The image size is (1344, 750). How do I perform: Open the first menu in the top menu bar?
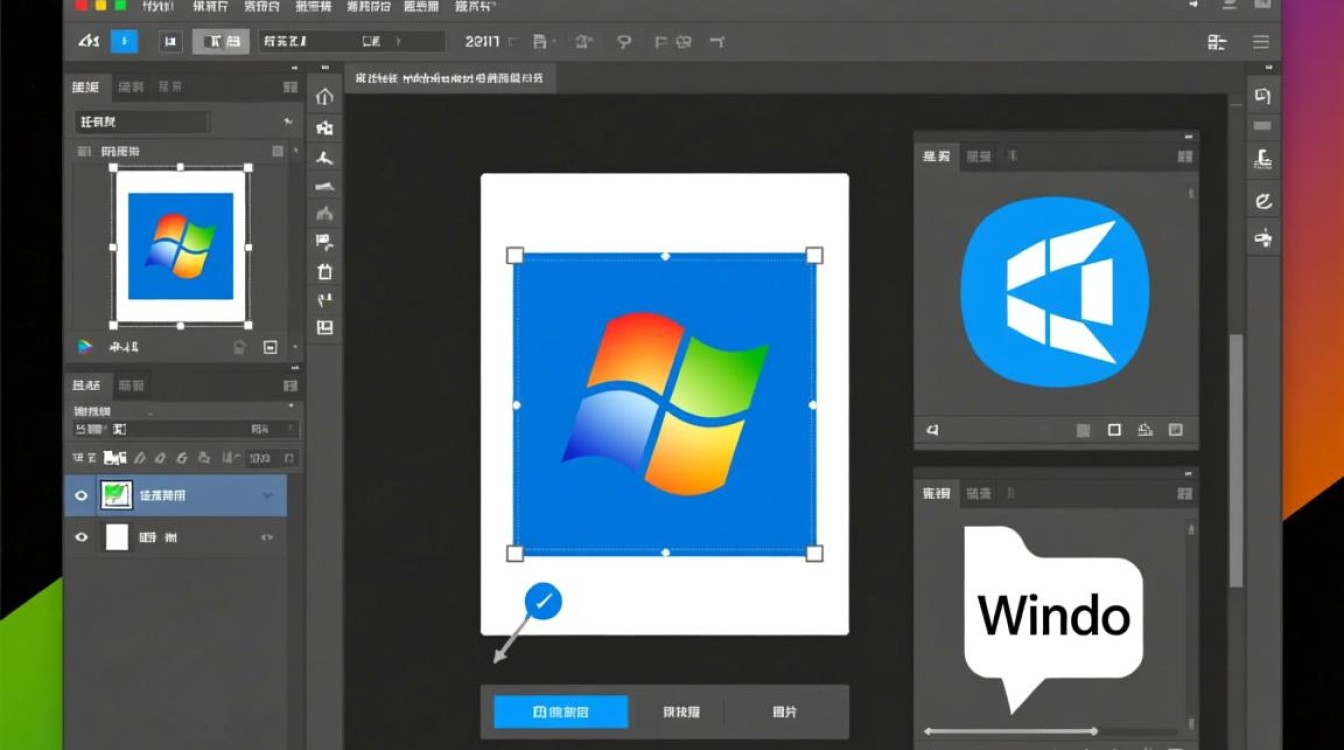click(x=156, y=7)
